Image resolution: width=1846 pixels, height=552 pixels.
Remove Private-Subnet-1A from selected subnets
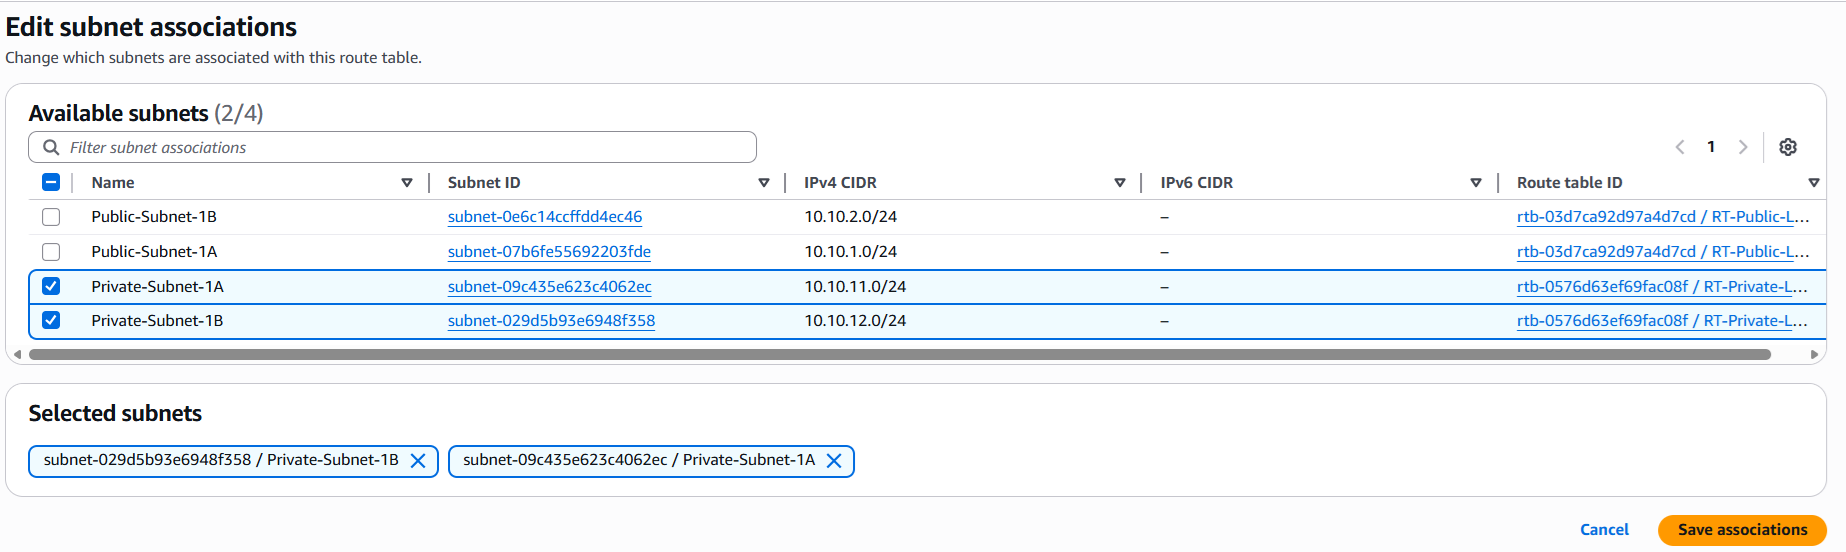click(834, 461)
